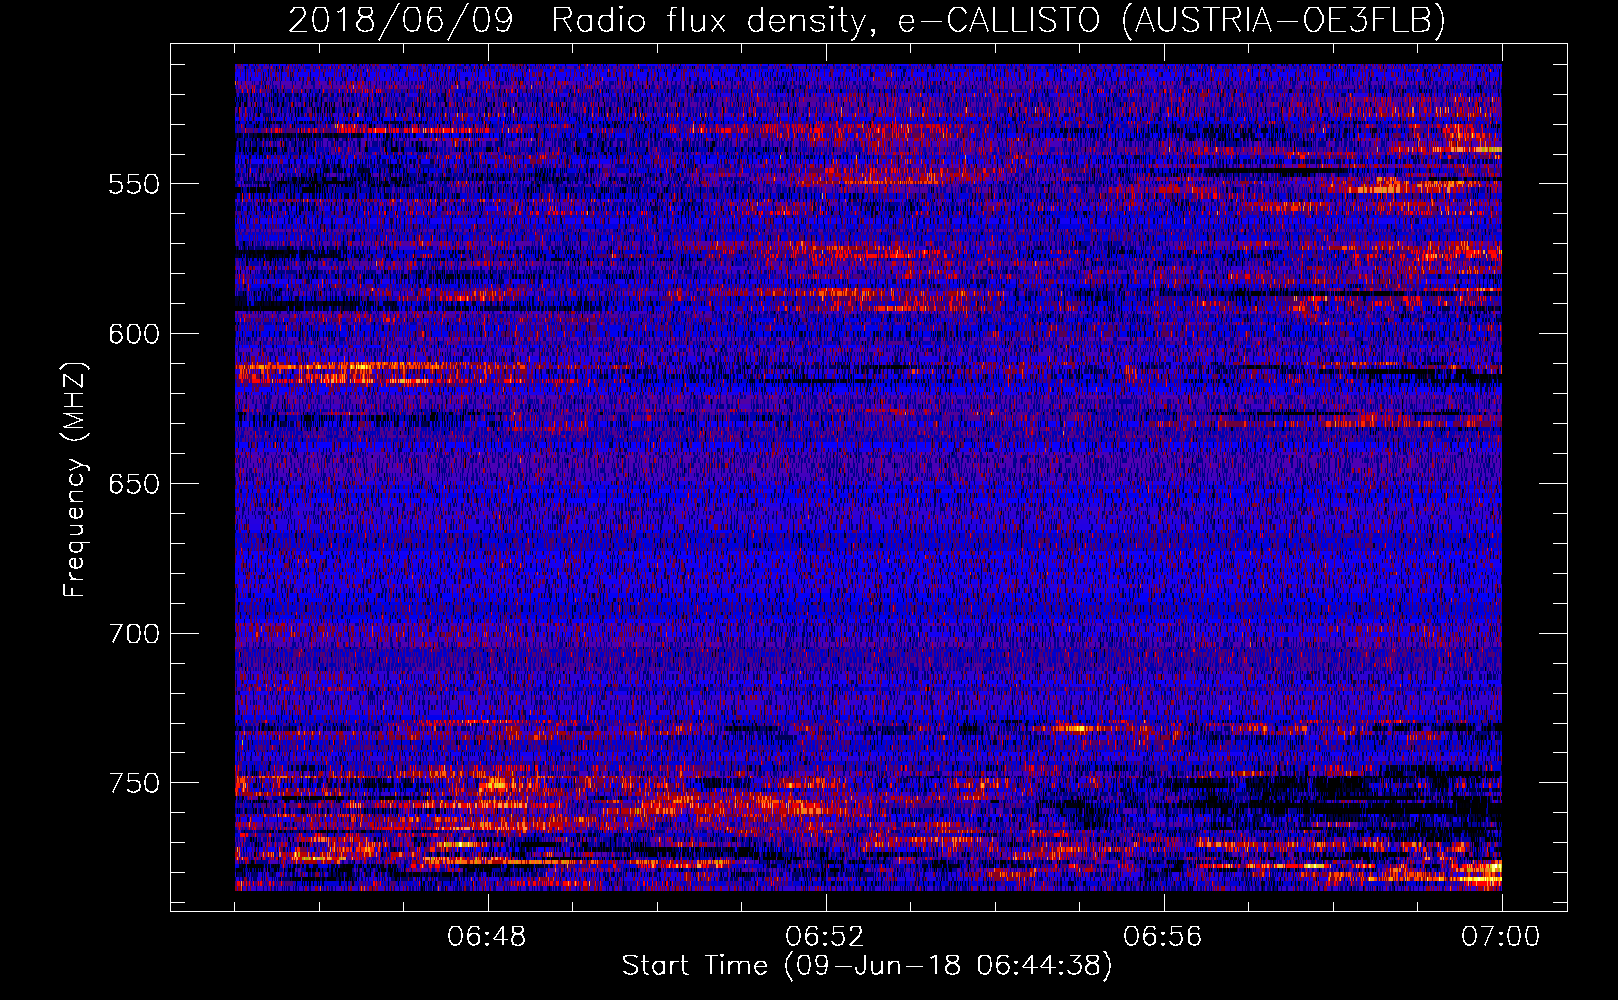
Task: Click the 07:00 time tick label
Action: click(x=1501, y=937)
